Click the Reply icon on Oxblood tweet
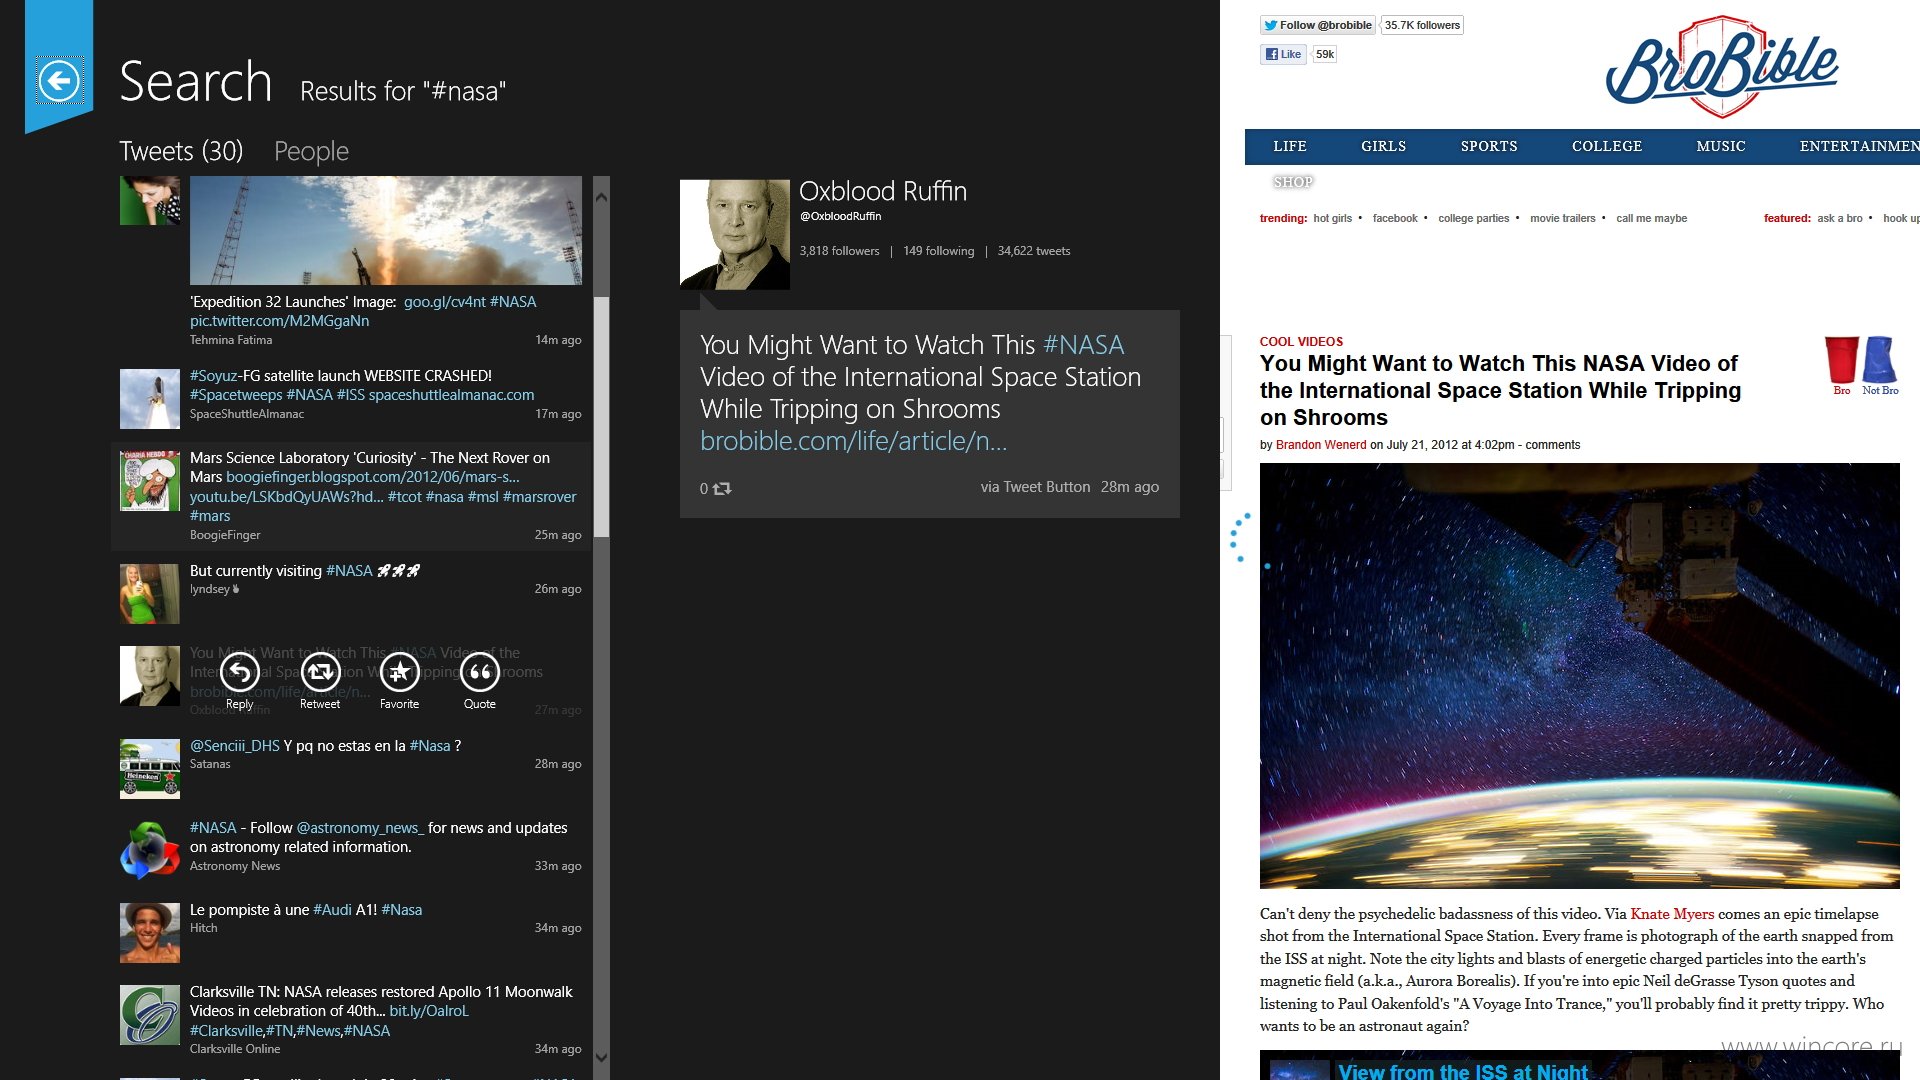Image resolution: width=1920 pixels, height=1080 pixels. point(240,672)
